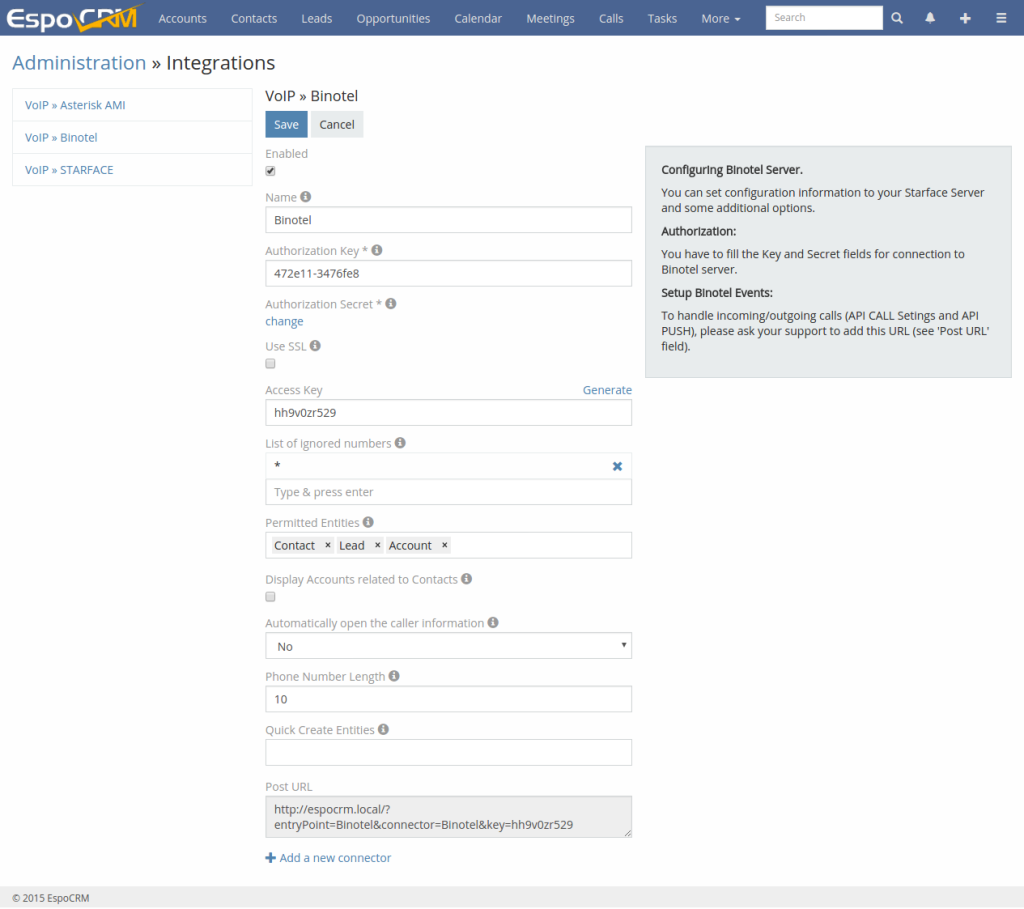Image resolution: width=1024 pixels, height=909 pixels.
Task: Remove the Lead permitted entity
Action: click(377, 545)
